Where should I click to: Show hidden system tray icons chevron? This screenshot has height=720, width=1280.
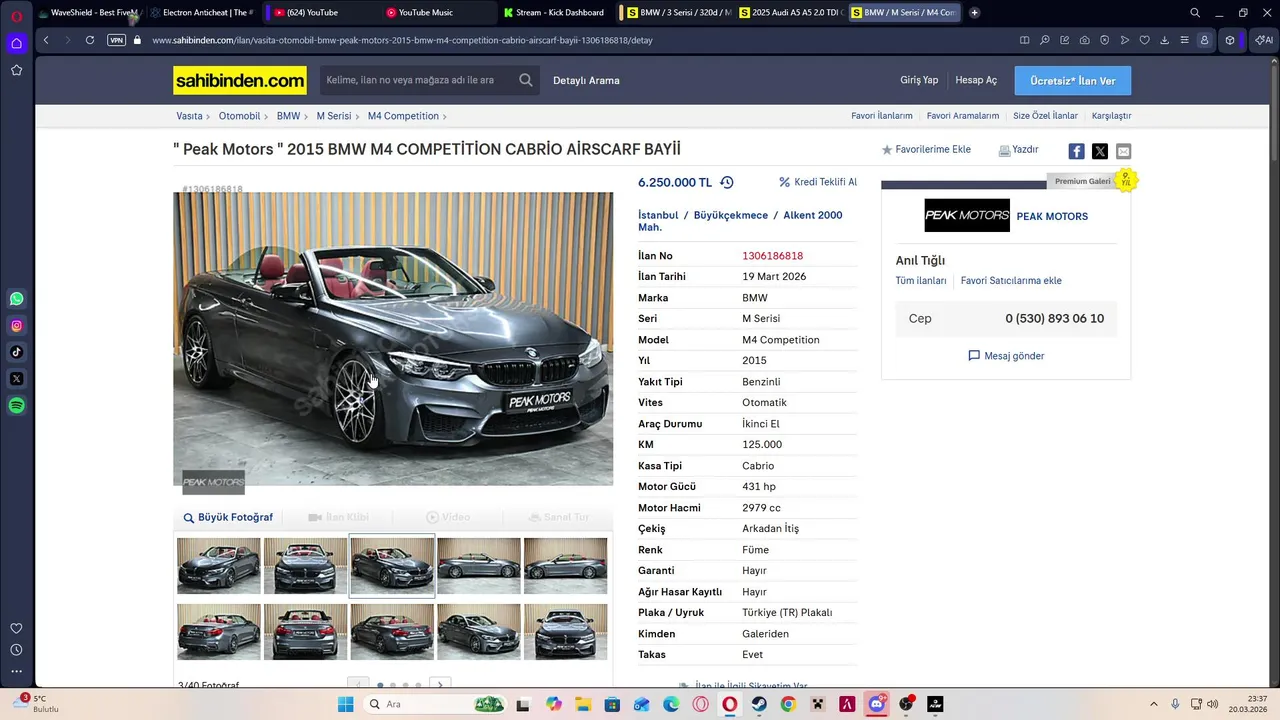click(x=1153, y=704)
